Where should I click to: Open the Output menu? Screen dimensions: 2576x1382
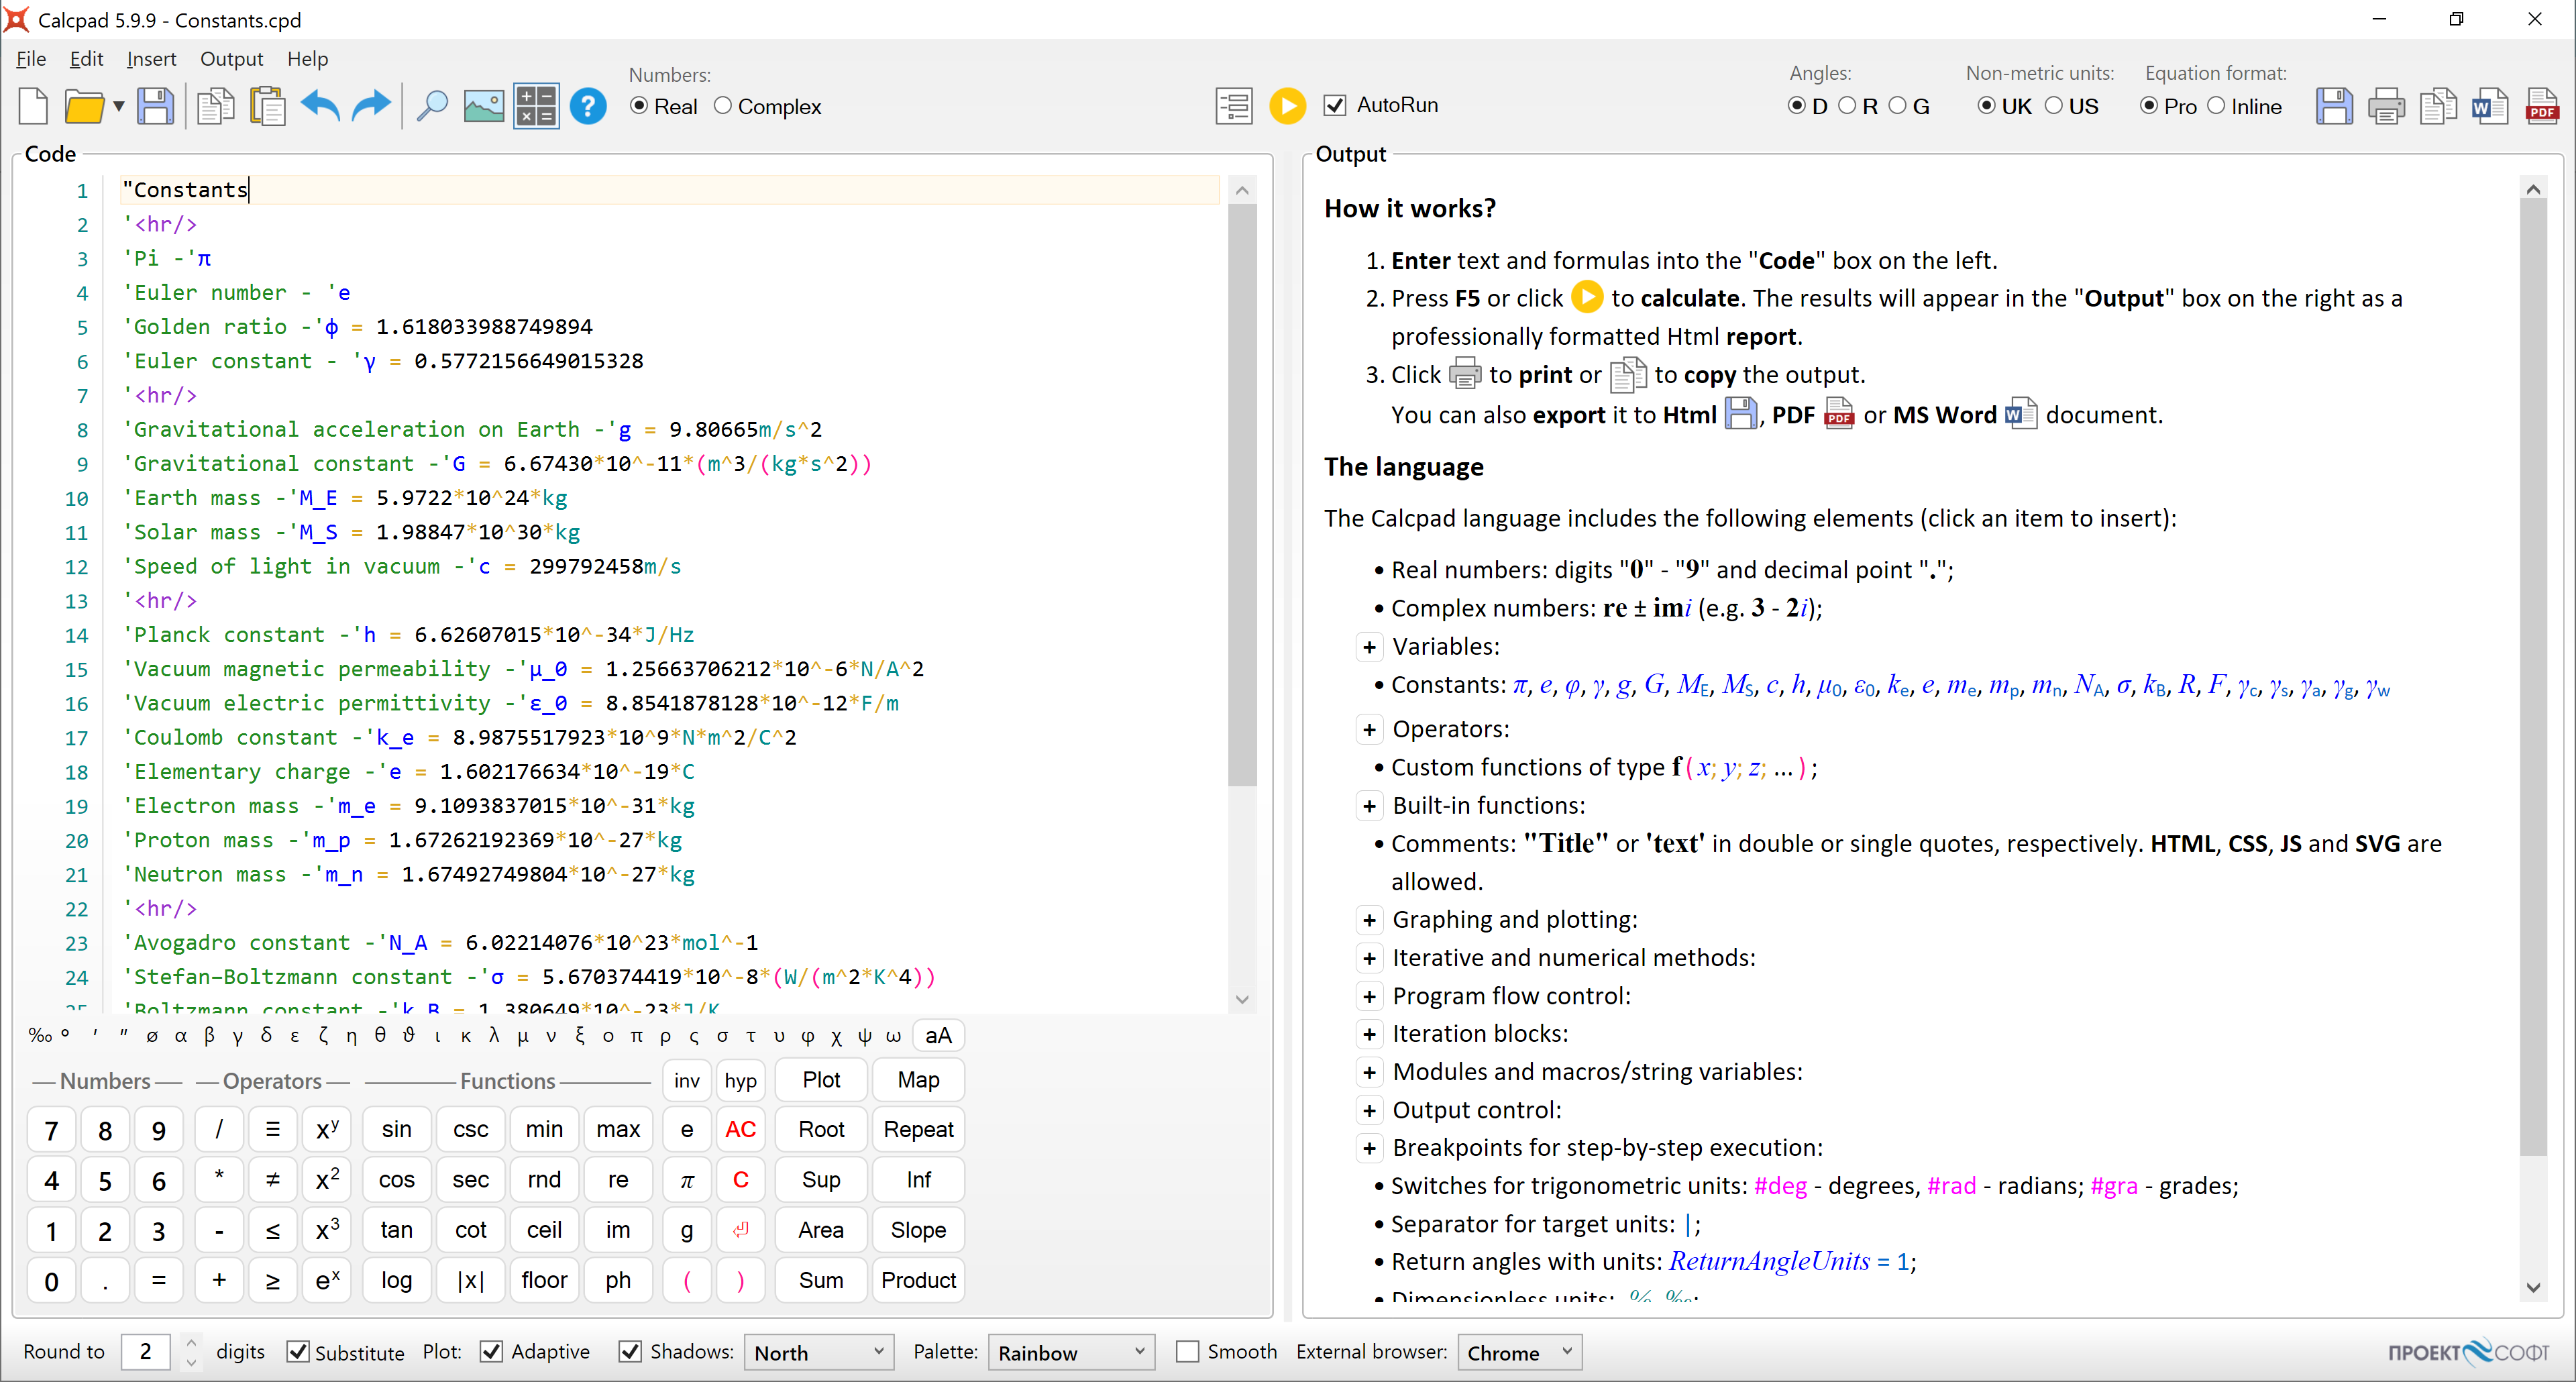232,58
